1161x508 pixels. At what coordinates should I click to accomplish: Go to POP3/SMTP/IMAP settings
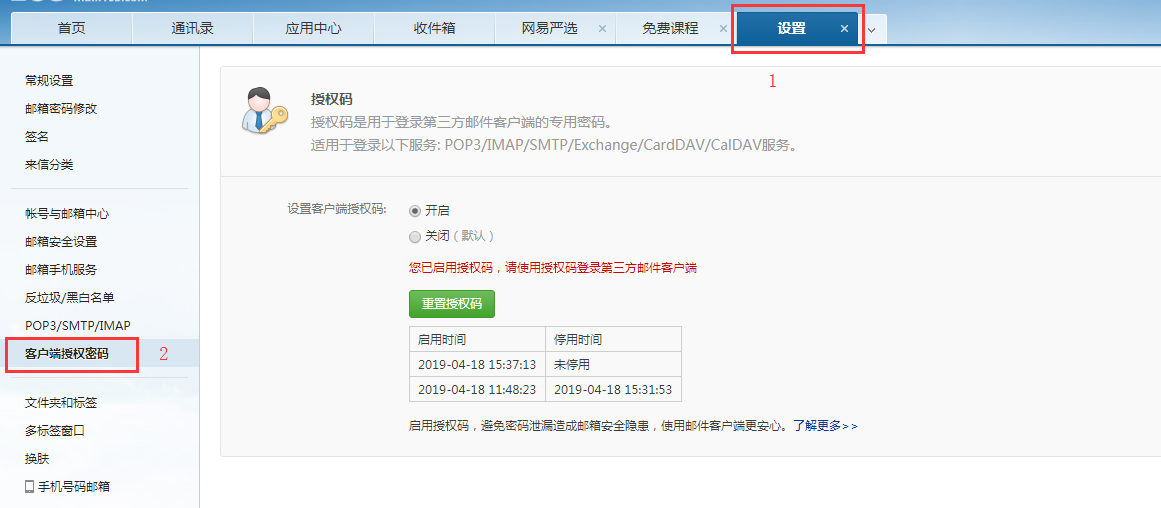[78, 326]
